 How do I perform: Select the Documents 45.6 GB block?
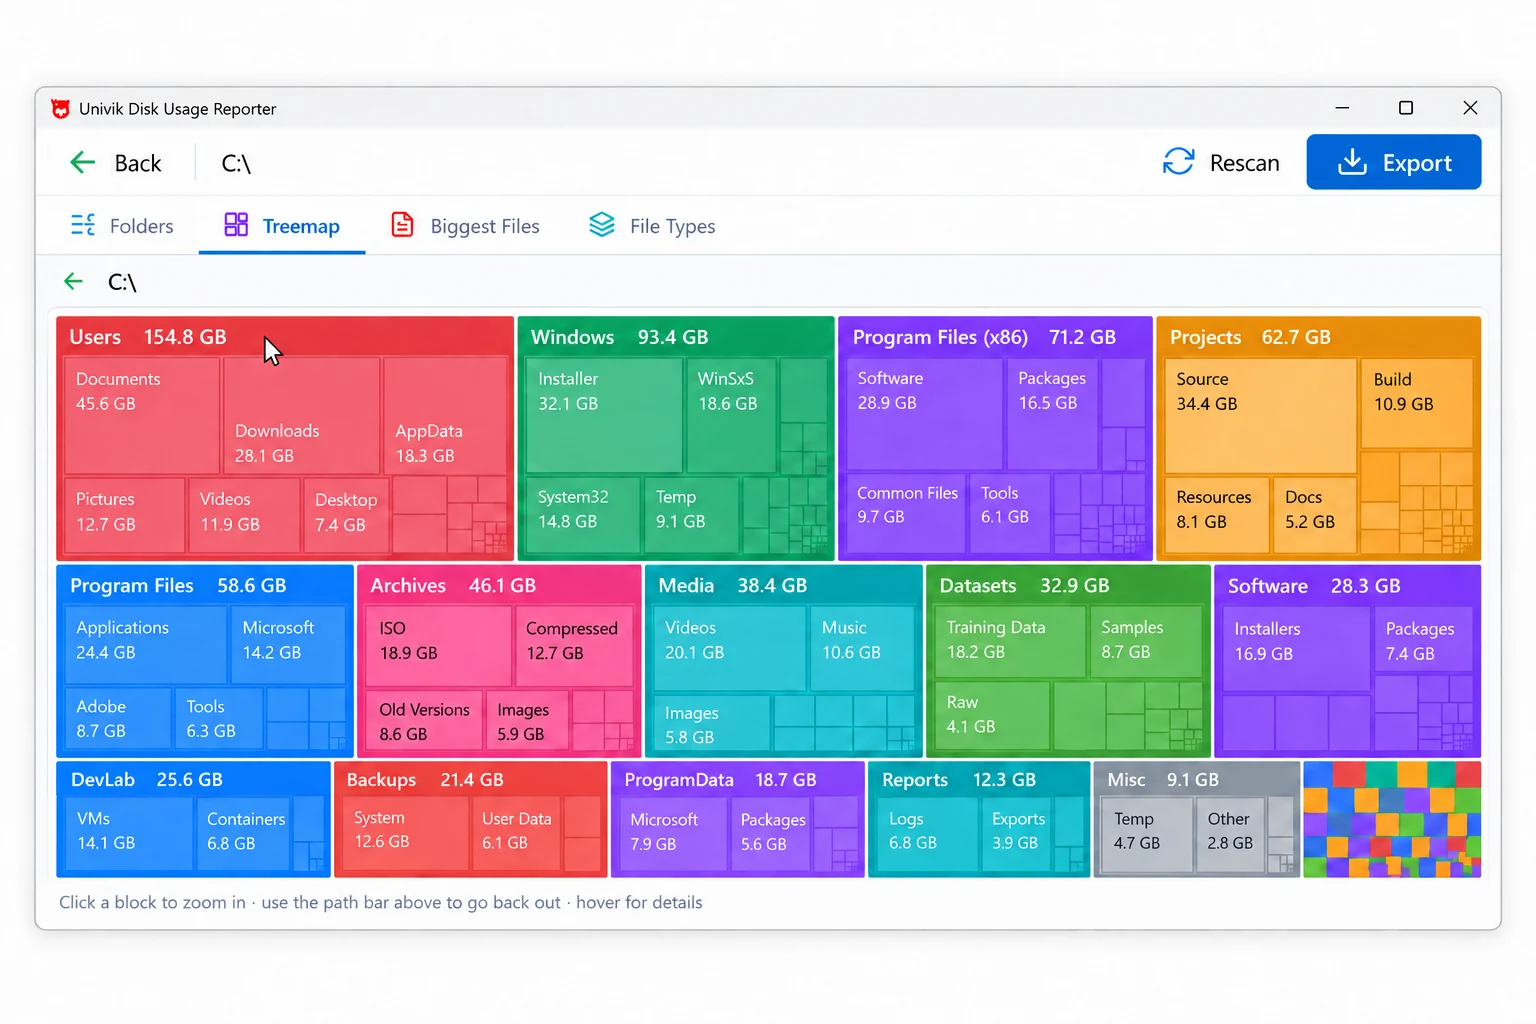(142, 415)
